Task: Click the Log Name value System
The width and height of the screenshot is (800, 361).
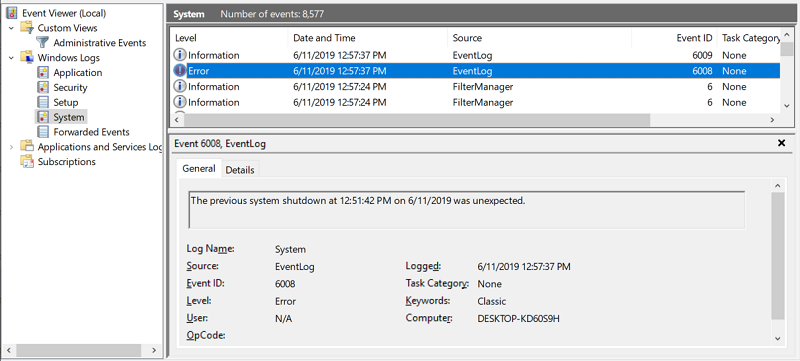Action: click(x=290, y=249)
